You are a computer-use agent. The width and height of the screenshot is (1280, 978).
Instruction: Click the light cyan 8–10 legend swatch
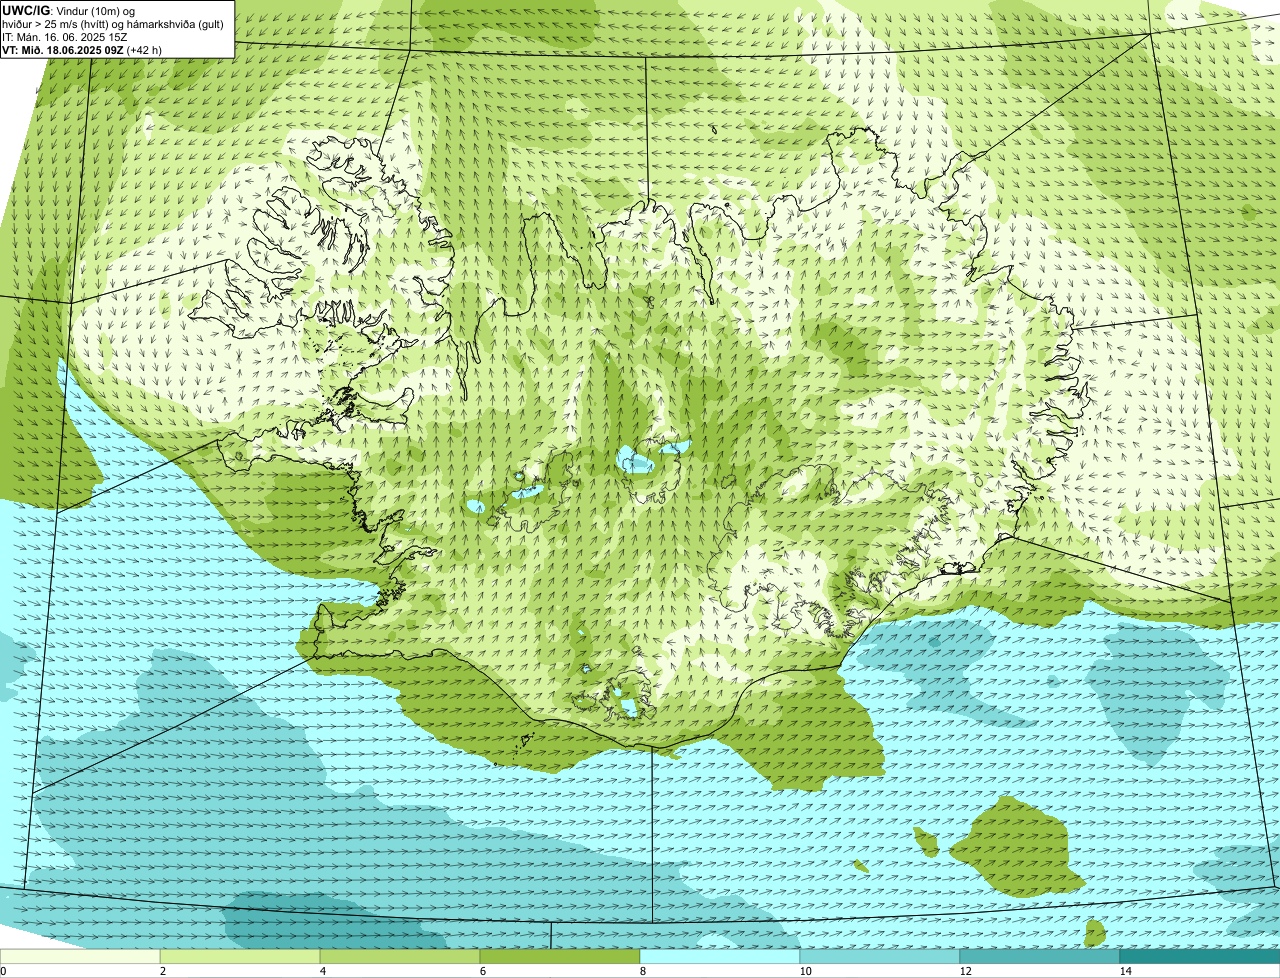(720, 956)
